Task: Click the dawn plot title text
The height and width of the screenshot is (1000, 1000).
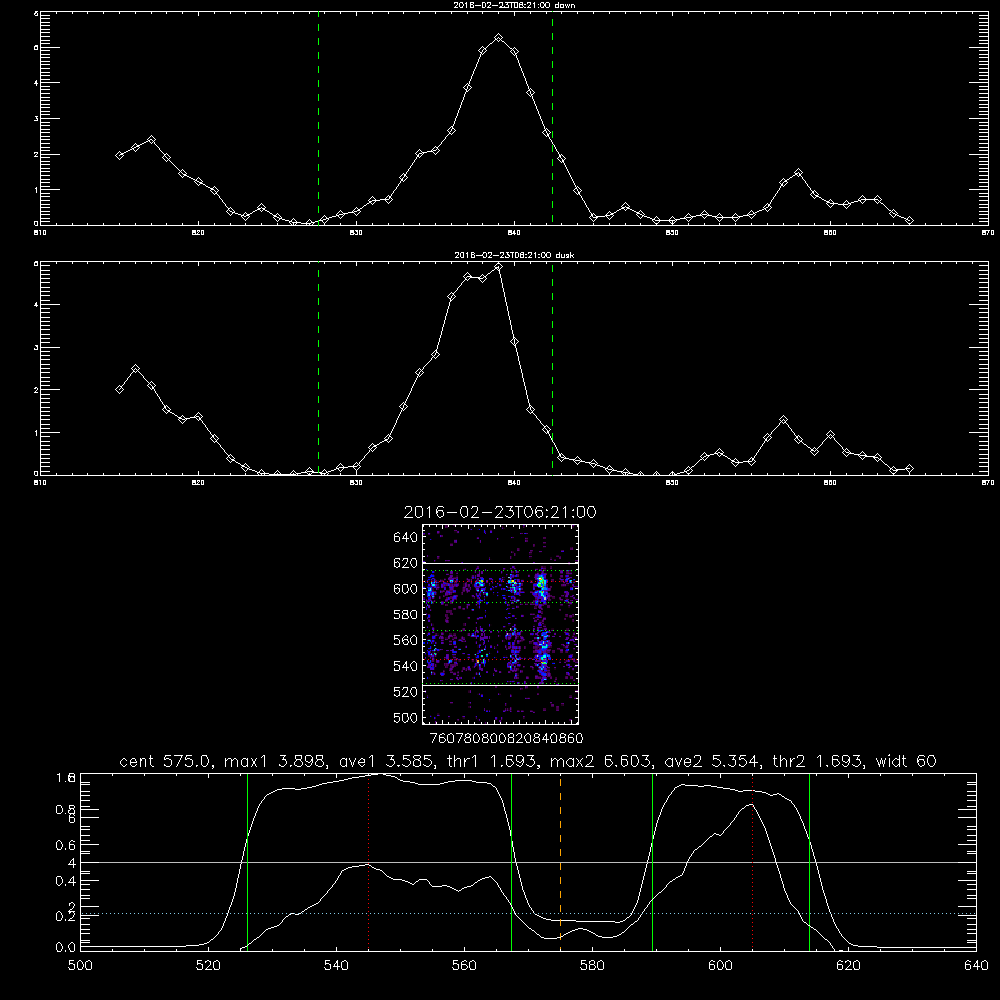Action: tap(513, 5)
